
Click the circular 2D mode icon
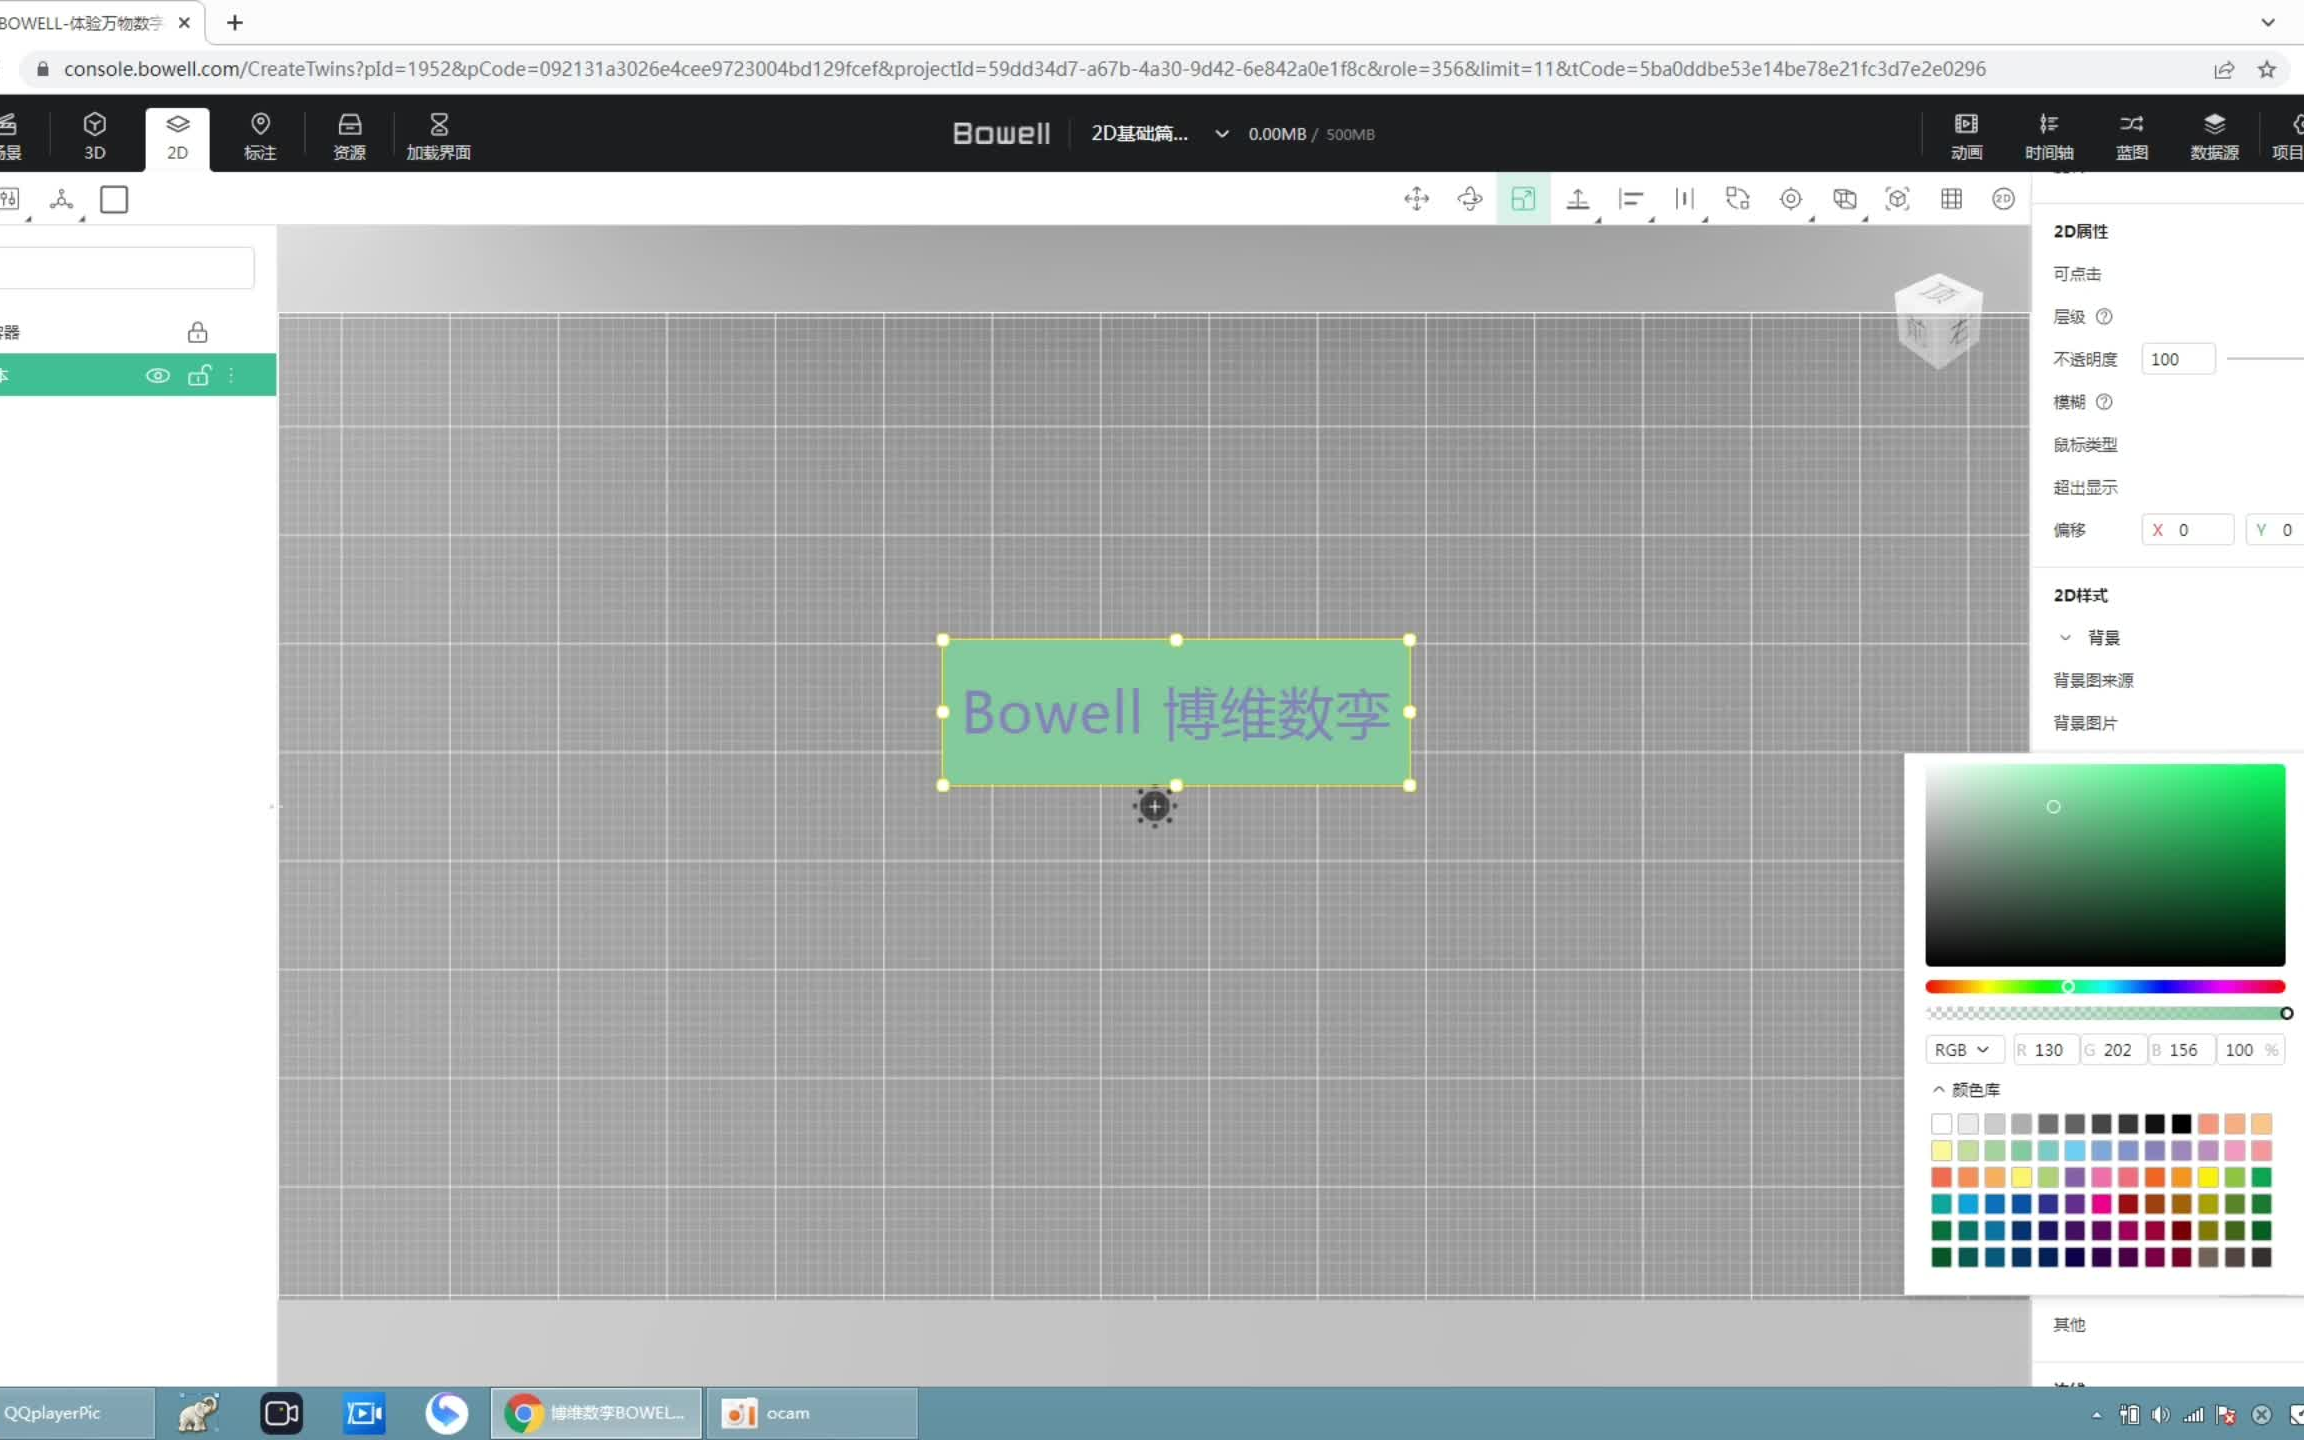click(2003, 199)
